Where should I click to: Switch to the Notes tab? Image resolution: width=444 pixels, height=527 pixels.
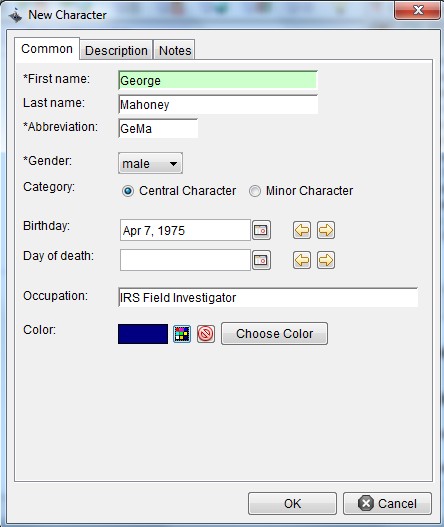click(175, 50)
